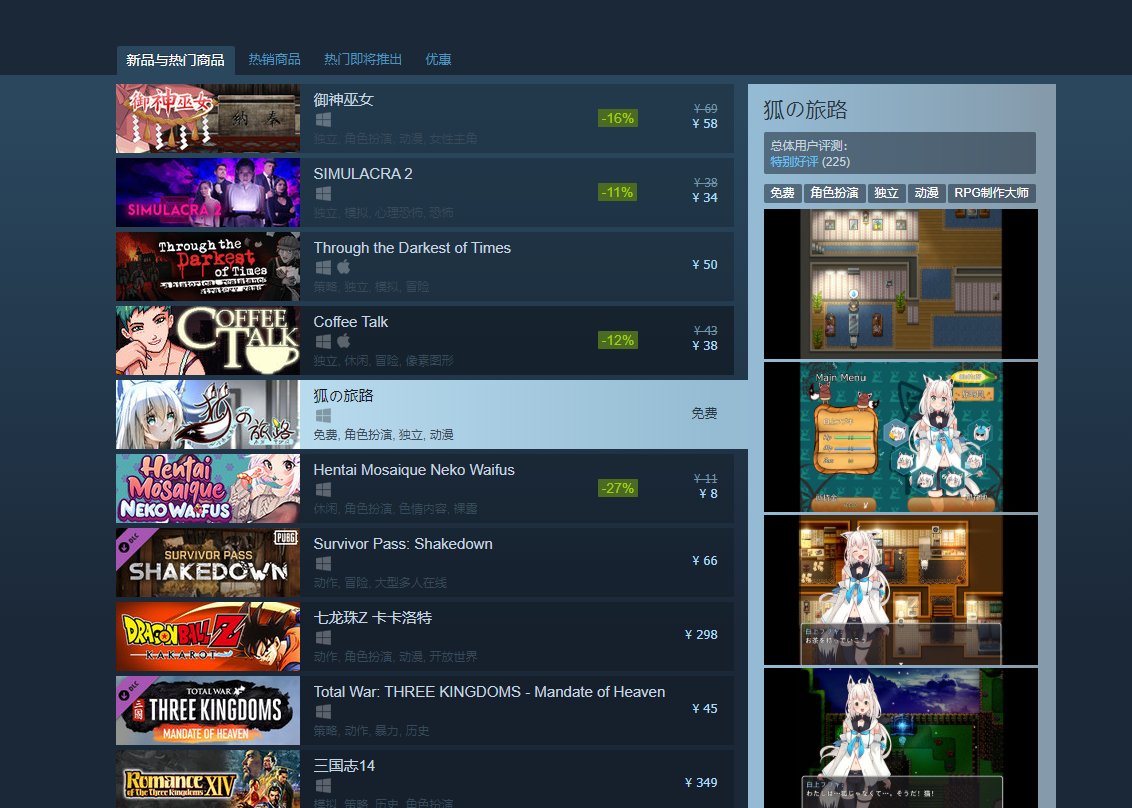View the indoor fox girl dialogue screenshot
1132x808 pixels.
coord(901,590)
